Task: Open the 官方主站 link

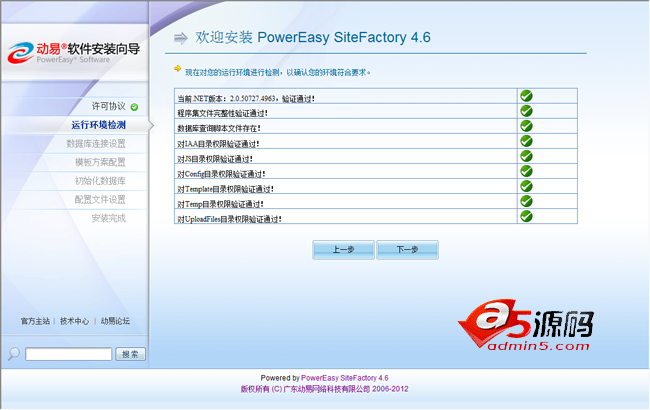Action: pos(35,321)
